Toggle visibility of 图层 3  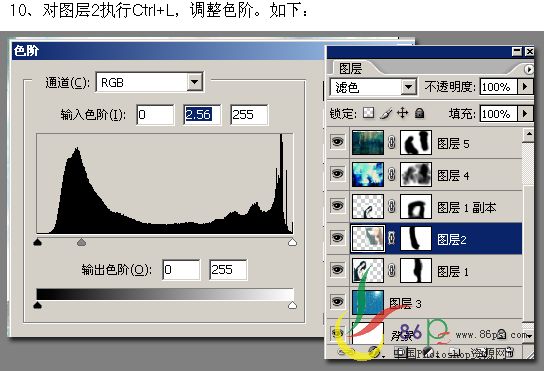(337, 302)
